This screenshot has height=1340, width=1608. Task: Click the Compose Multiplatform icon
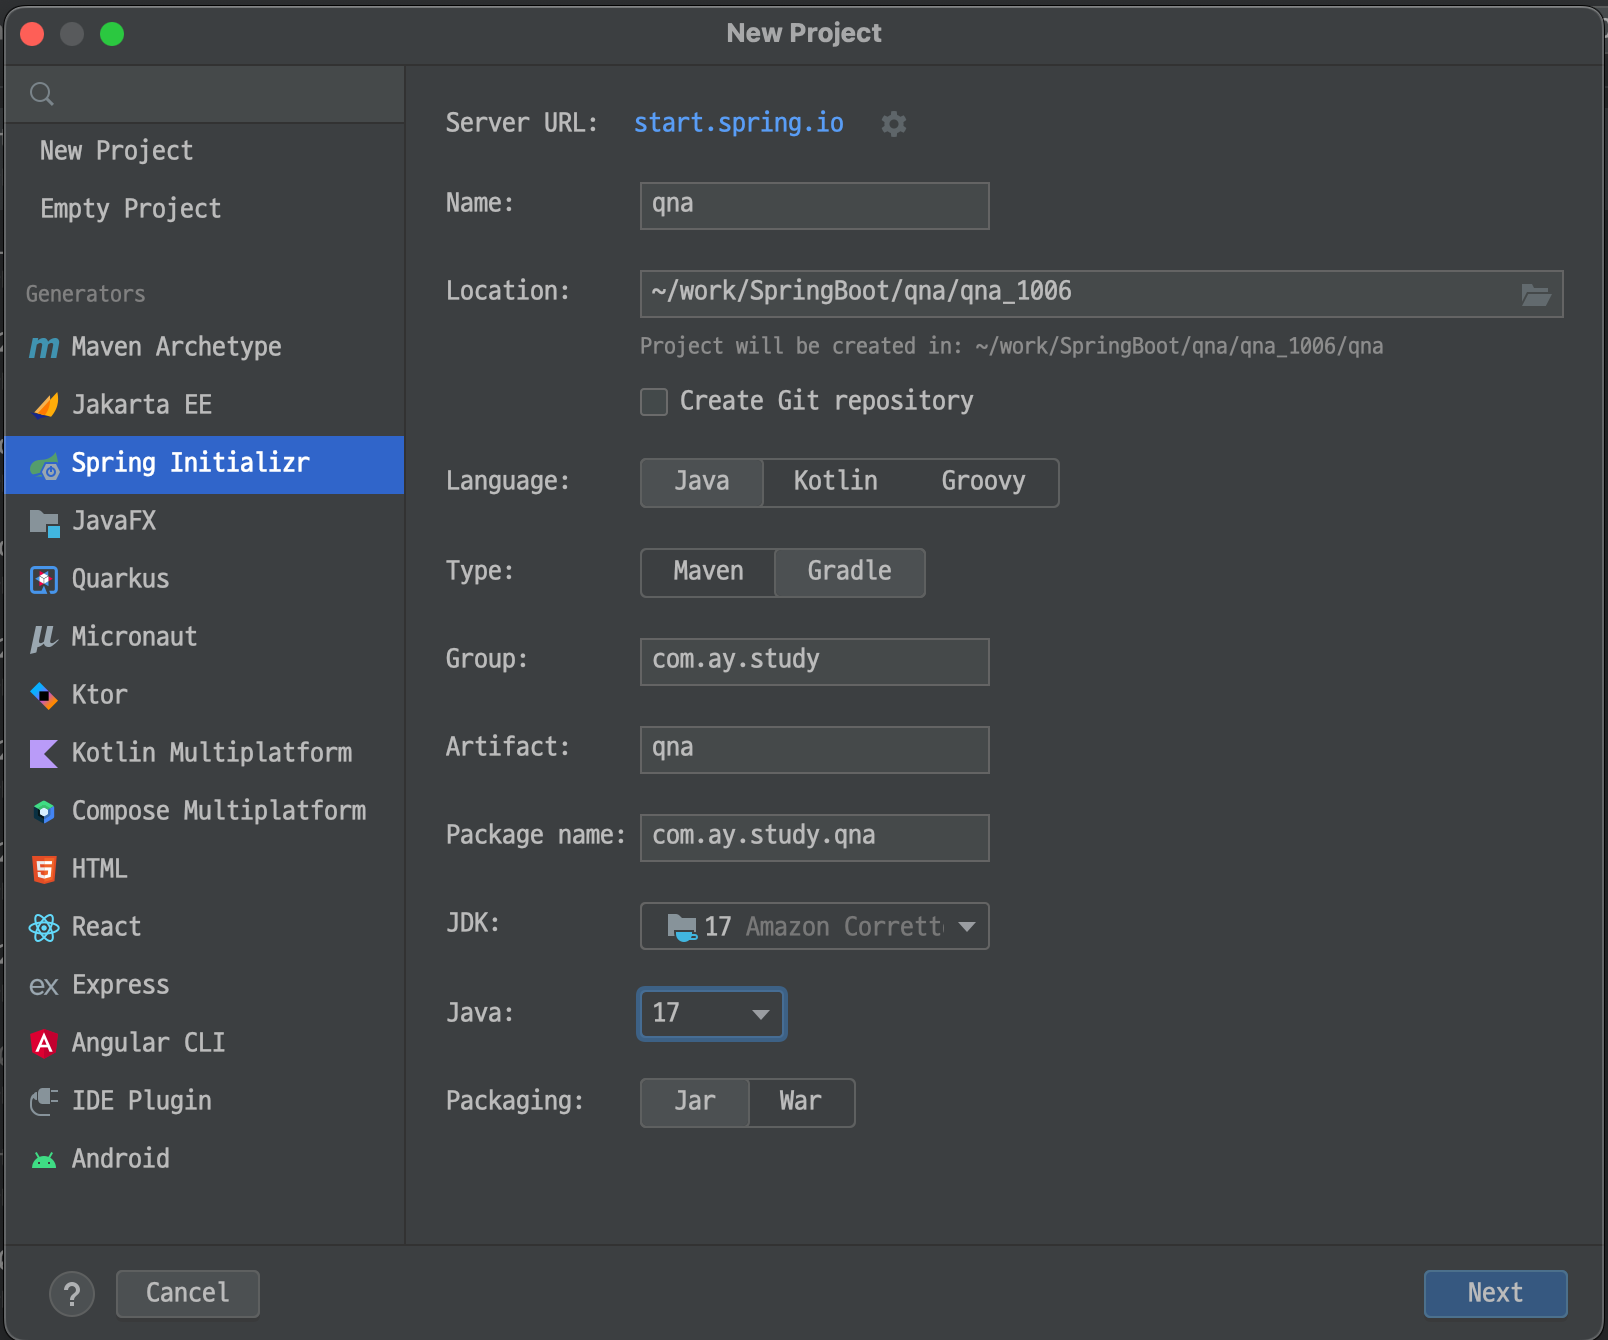[44, 811]
